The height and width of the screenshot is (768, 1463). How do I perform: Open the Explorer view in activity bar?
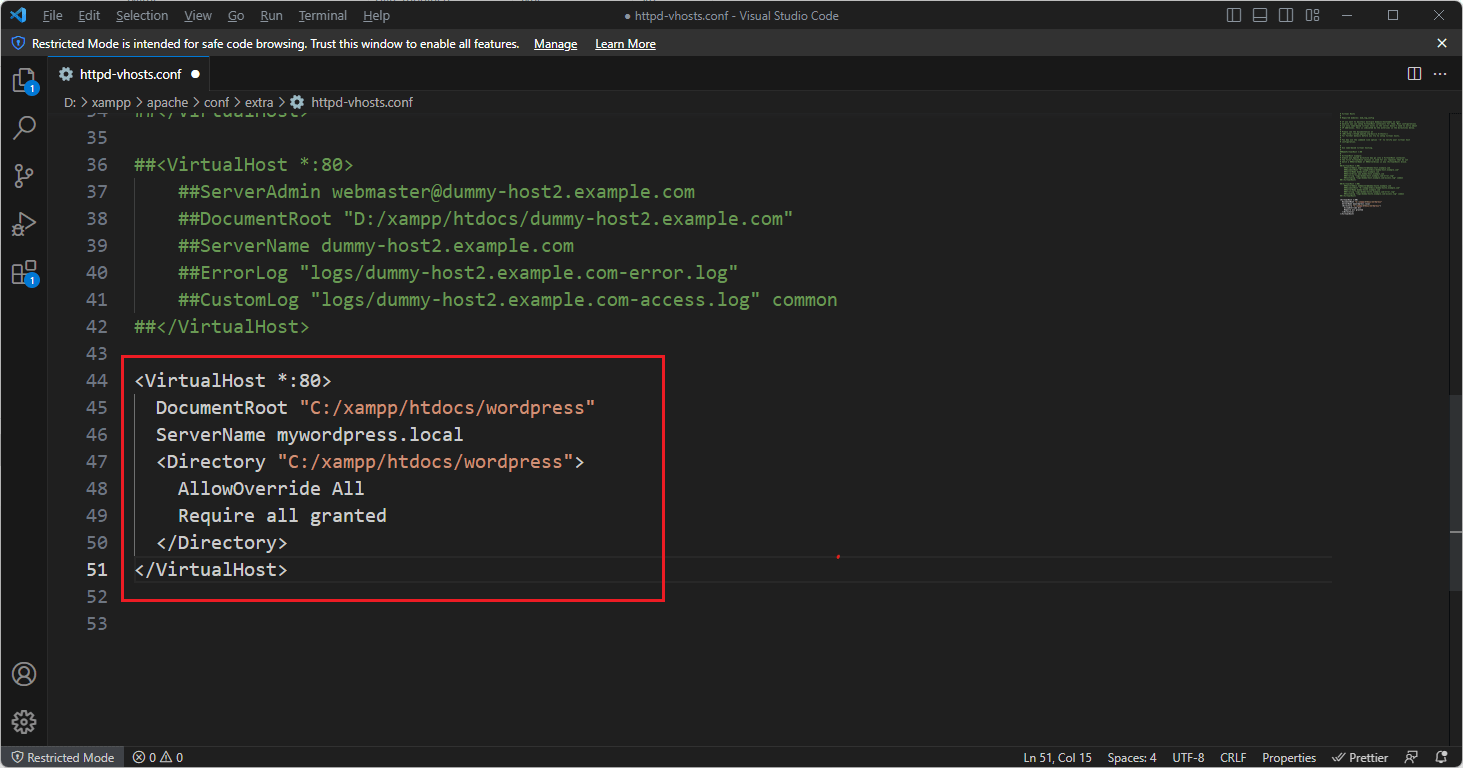pos(24,81)
